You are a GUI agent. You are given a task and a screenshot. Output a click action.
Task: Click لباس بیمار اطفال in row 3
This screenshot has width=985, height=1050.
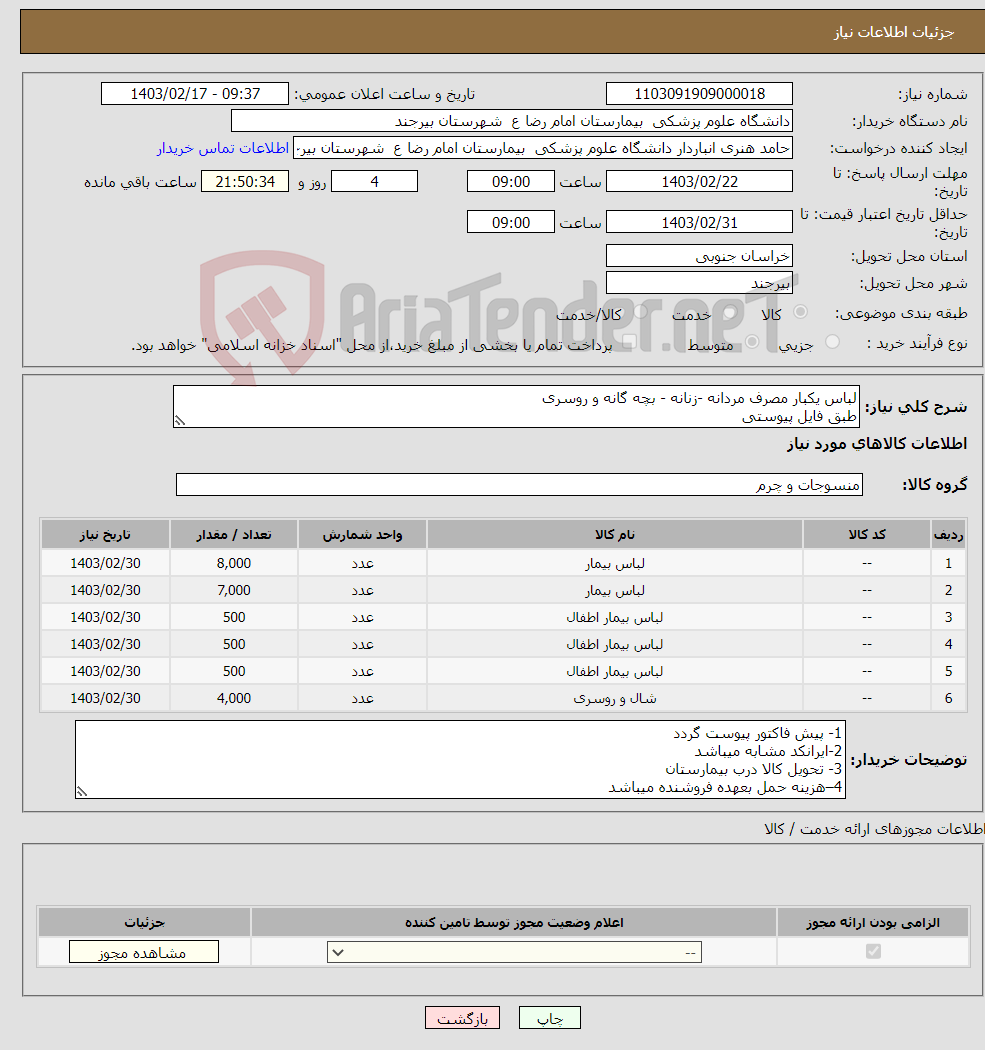pos(615,617)
